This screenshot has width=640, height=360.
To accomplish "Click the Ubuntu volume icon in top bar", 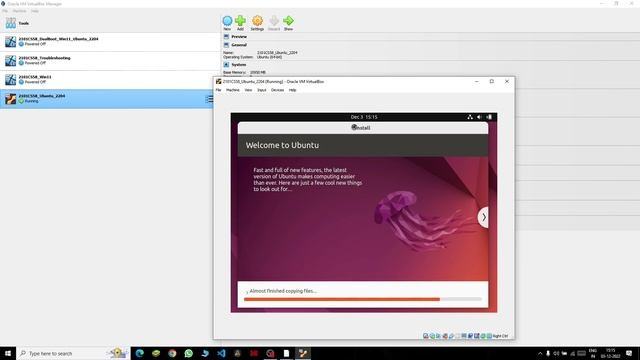I will [480, 117].
